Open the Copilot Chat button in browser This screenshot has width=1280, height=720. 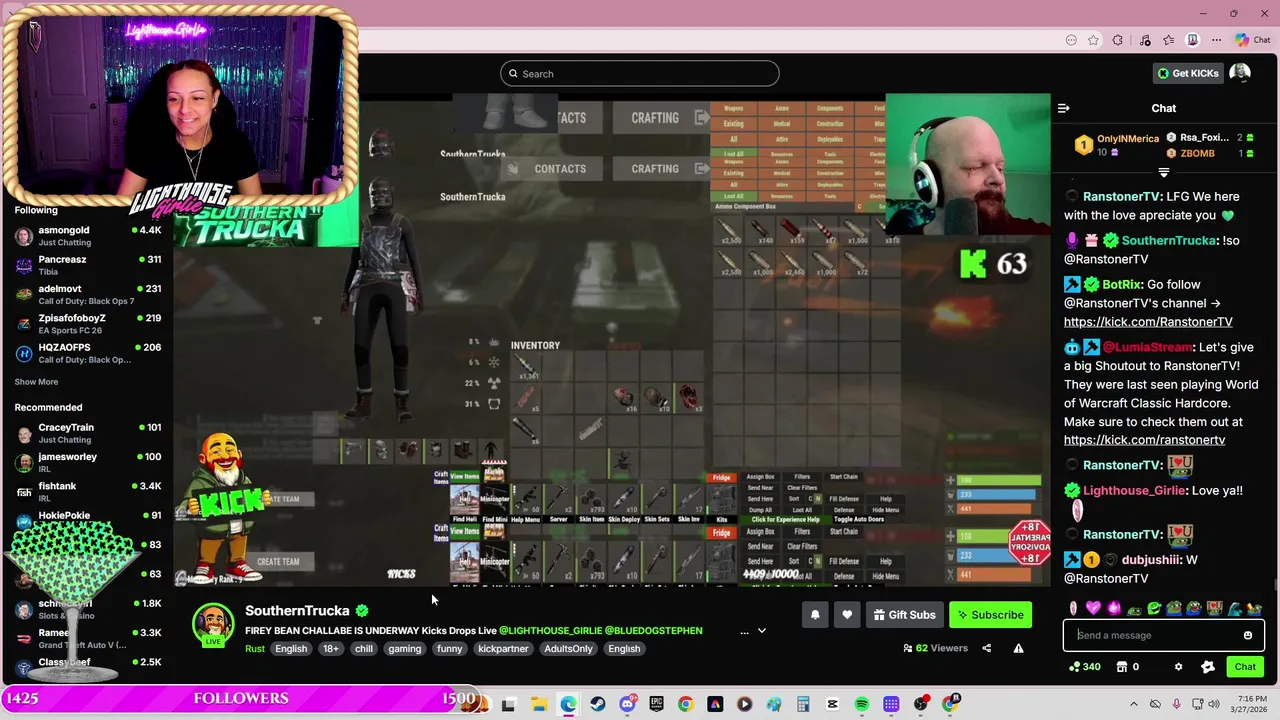[x=1253, y=40]
